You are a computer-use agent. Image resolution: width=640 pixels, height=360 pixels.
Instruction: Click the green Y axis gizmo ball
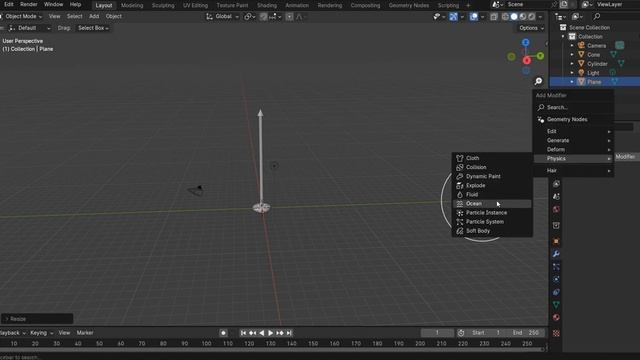[540, 56]
